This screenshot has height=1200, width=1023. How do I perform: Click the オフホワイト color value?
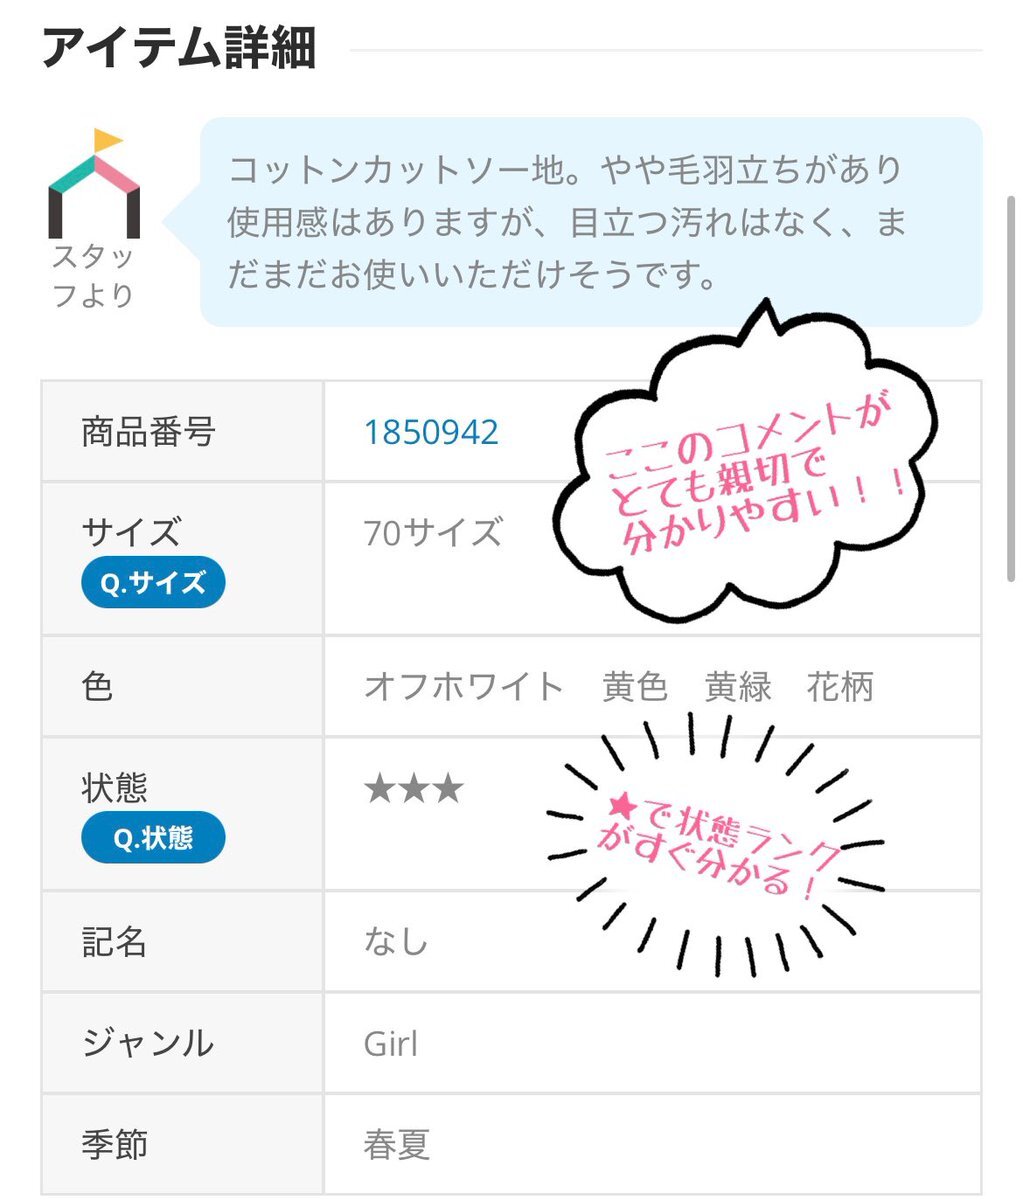(465, 687)
